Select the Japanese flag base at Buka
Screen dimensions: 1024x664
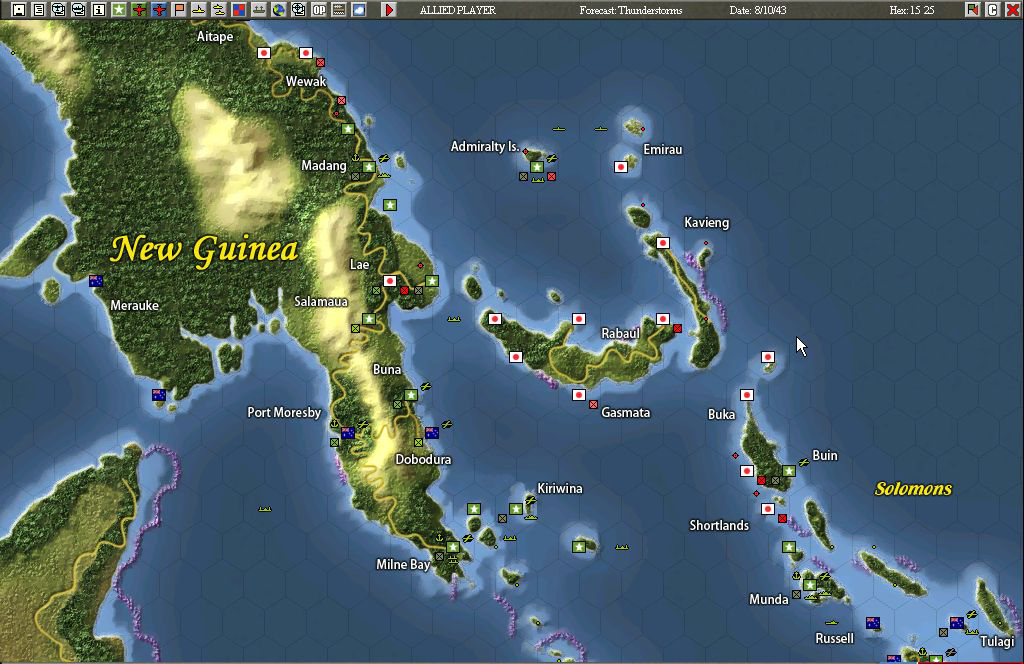[x=747, y=395]
